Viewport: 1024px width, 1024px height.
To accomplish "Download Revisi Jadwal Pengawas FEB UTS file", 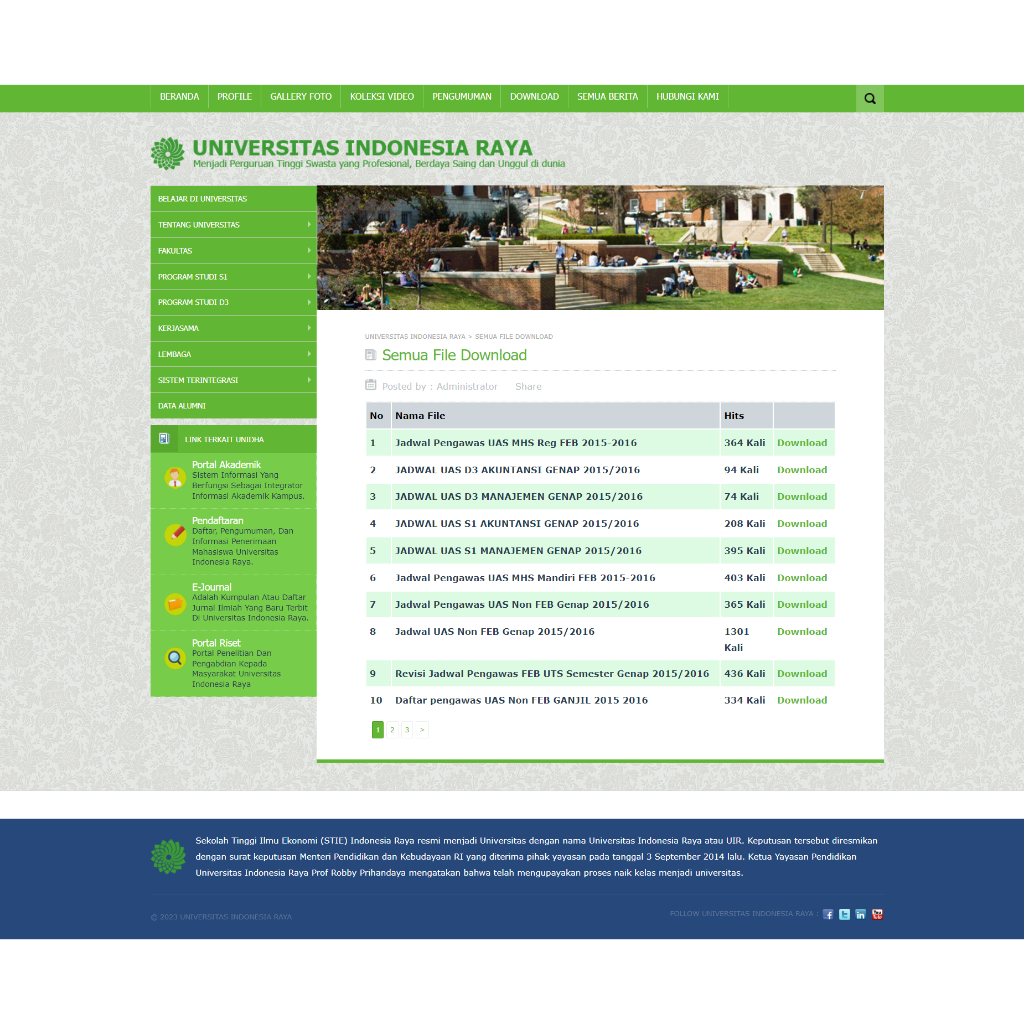I will click(x=802, y=673).
